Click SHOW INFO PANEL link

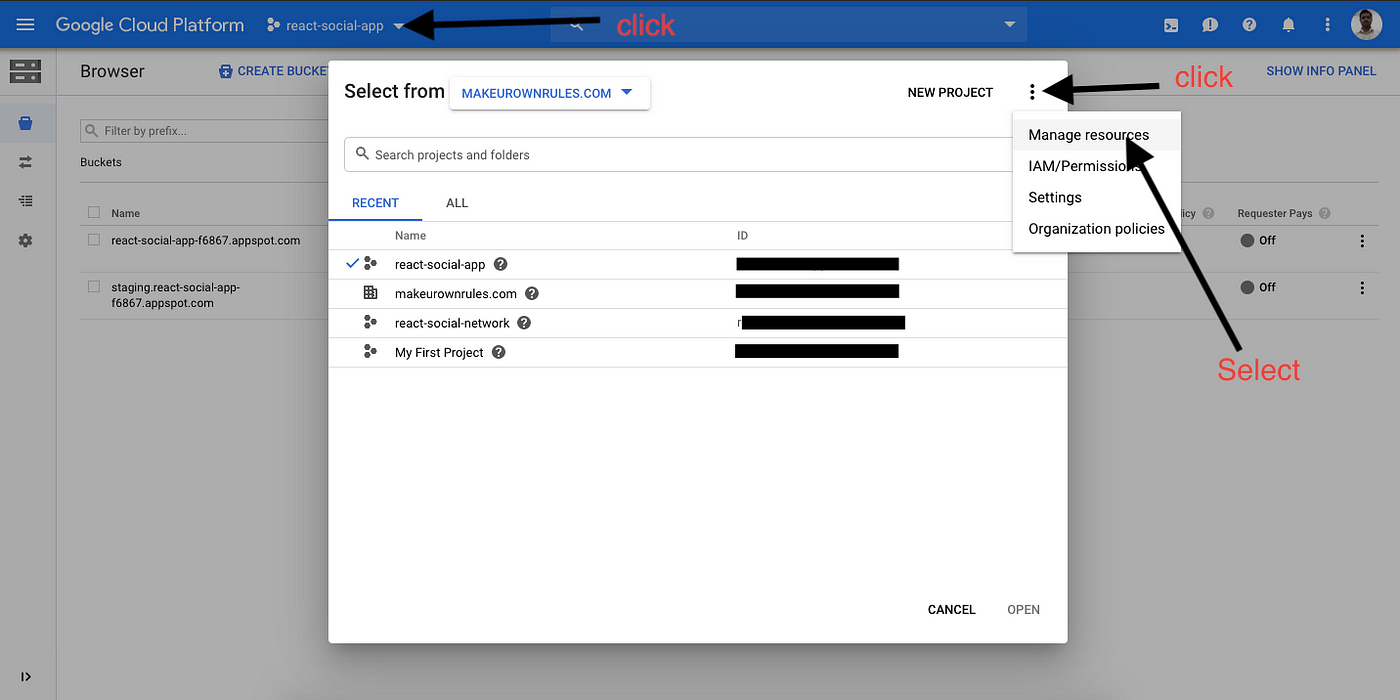coord(1321,71)
